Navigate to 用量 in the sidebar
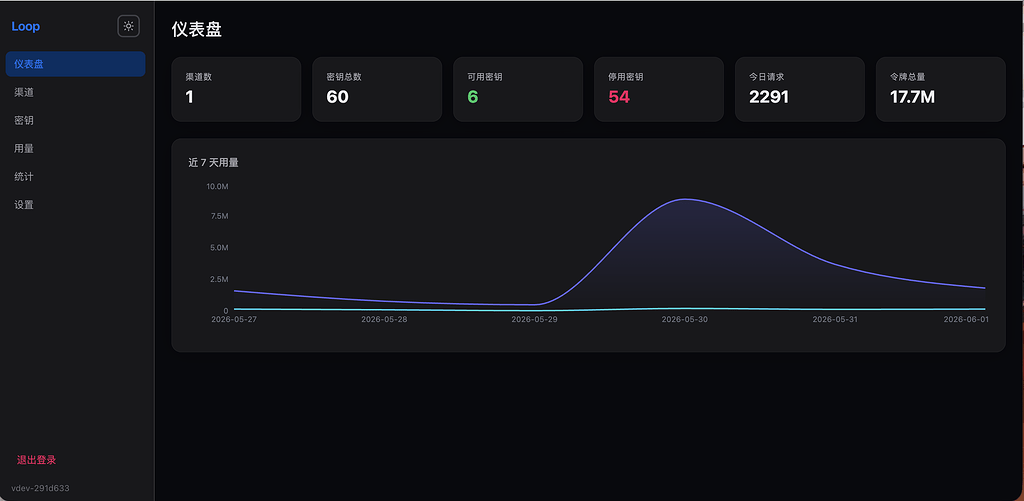Screen dimensions: 1024x501 coord(75,148)
